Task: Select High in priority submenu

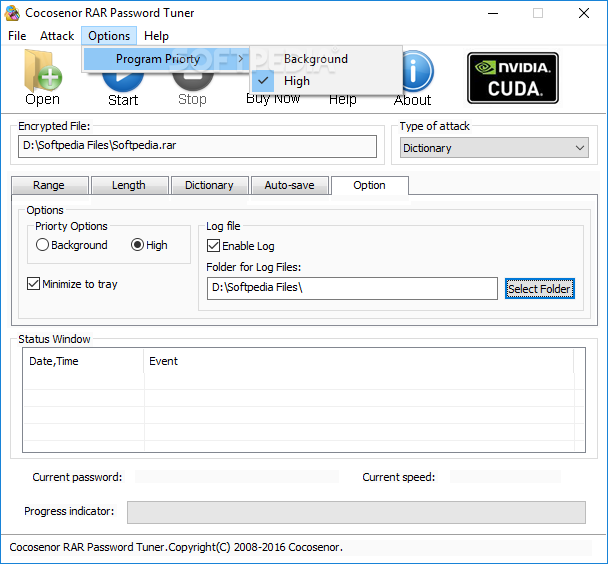Action: [326, 81]
